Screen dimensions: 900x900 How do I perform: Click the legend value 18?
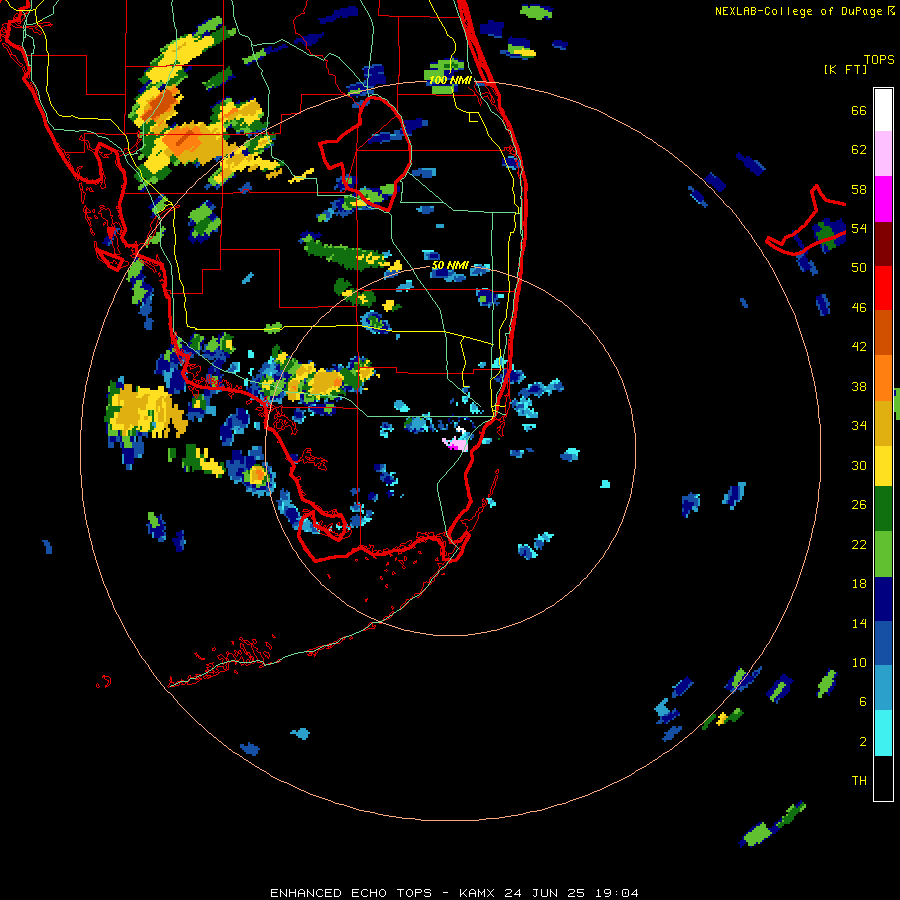pos(859,584)
